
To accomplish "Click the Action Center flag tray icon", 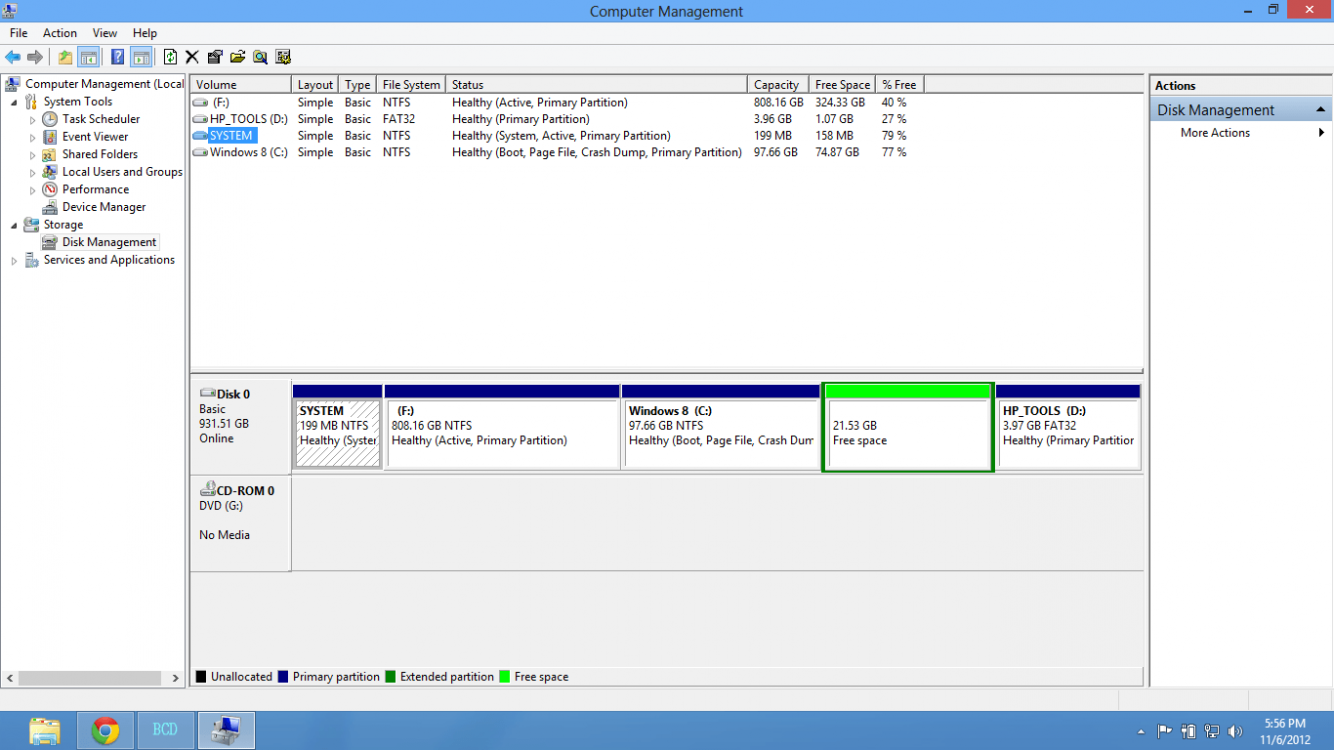I will (1165, 731).
